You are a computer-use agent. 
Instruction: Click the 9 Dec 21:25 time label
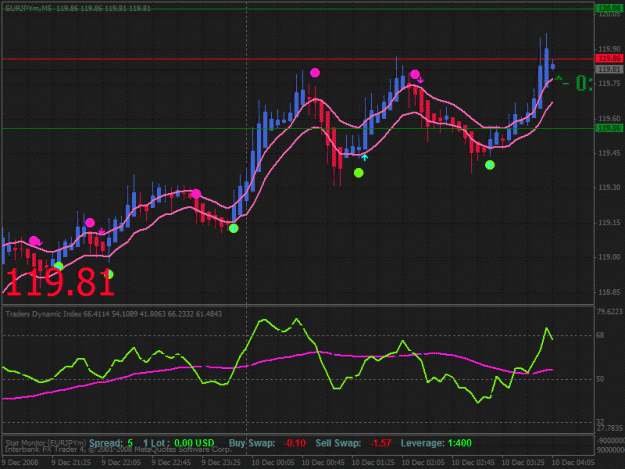click(x=71, y=462)
